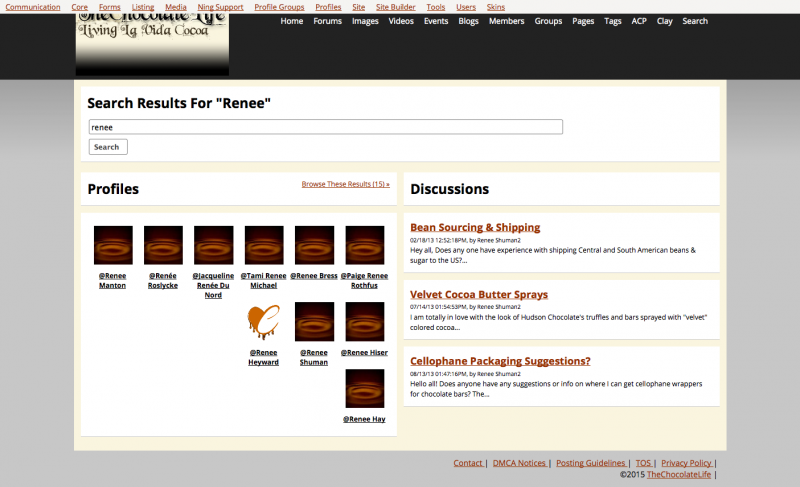Open the Privacy Policy footer link
This screenshot has width=800, height=487.
[x=686, y=463]
